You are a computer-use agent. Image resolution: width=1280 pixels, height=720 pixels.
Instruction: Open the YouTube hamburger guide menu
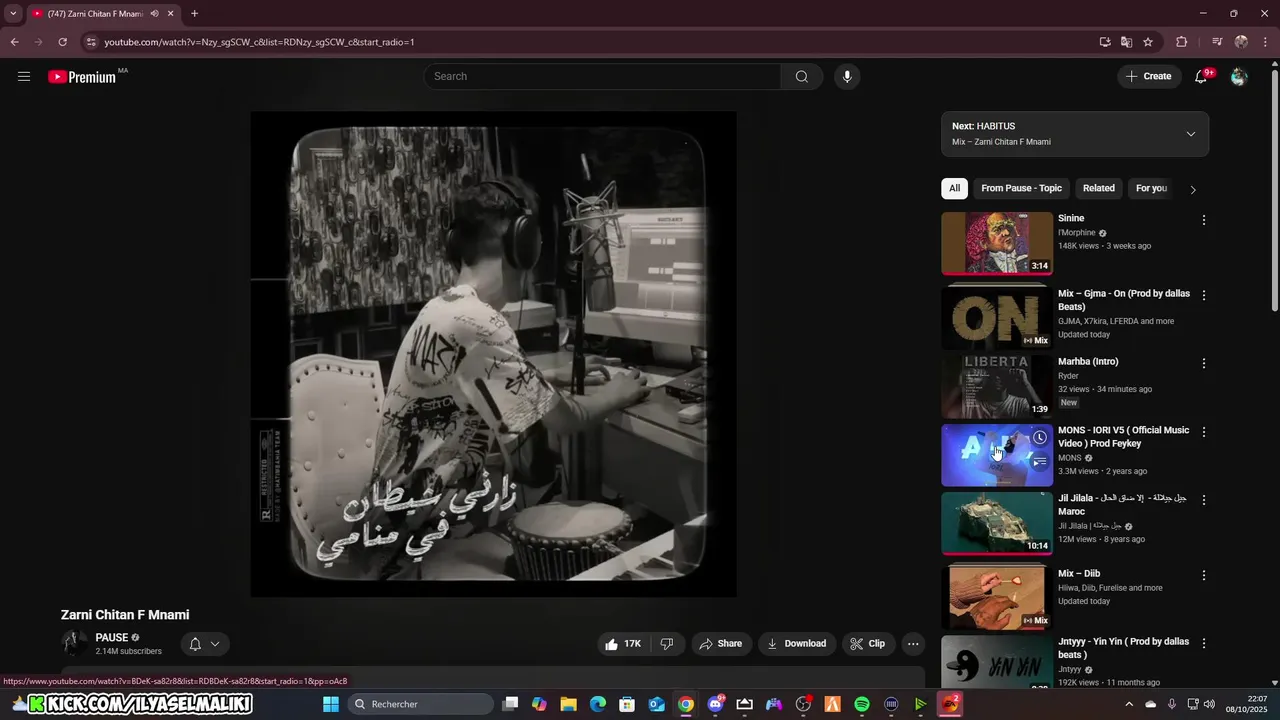(24, 76)
